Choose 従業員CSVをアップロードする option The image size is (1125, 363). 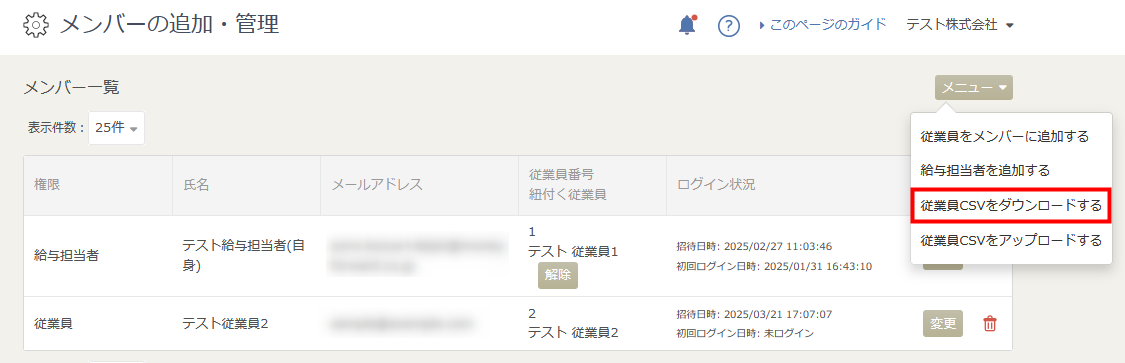(x=1011, y=241)
